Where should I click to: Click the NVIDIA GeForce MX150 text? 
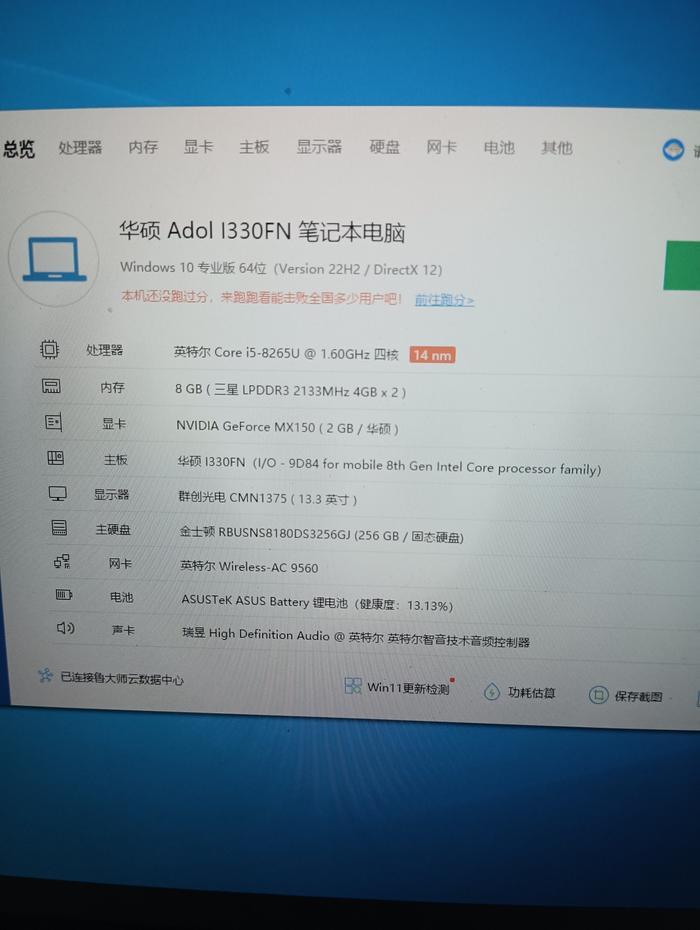(x=287, y=427)
